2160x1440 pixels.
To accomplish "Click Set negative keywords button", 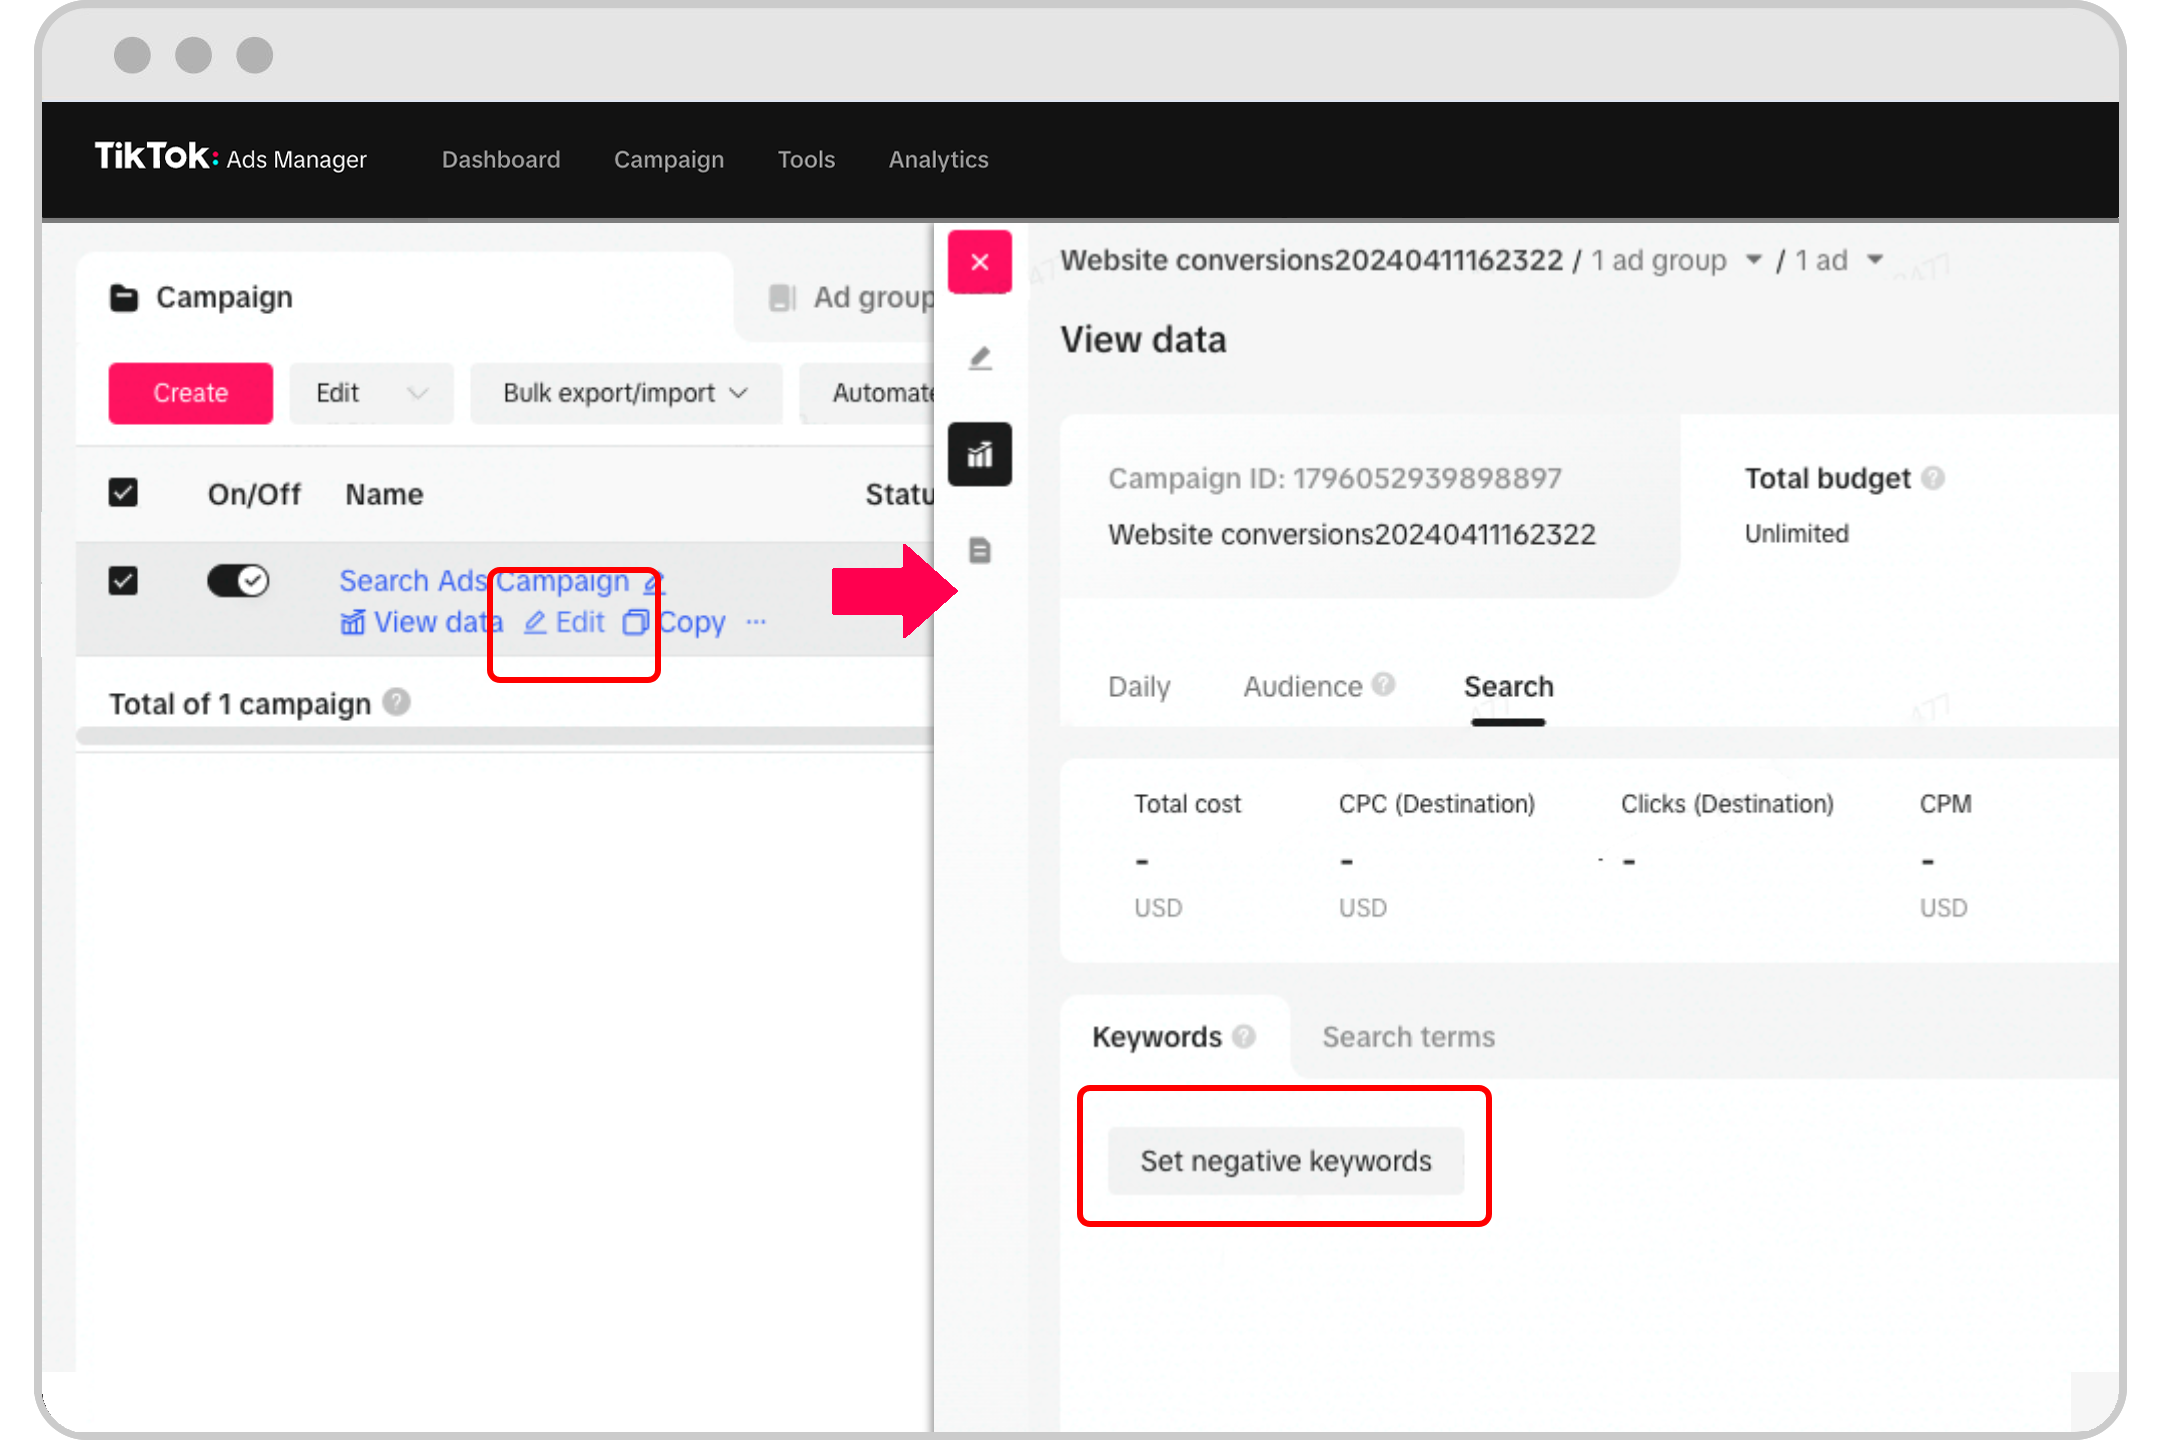I will pos(1284,1159).
